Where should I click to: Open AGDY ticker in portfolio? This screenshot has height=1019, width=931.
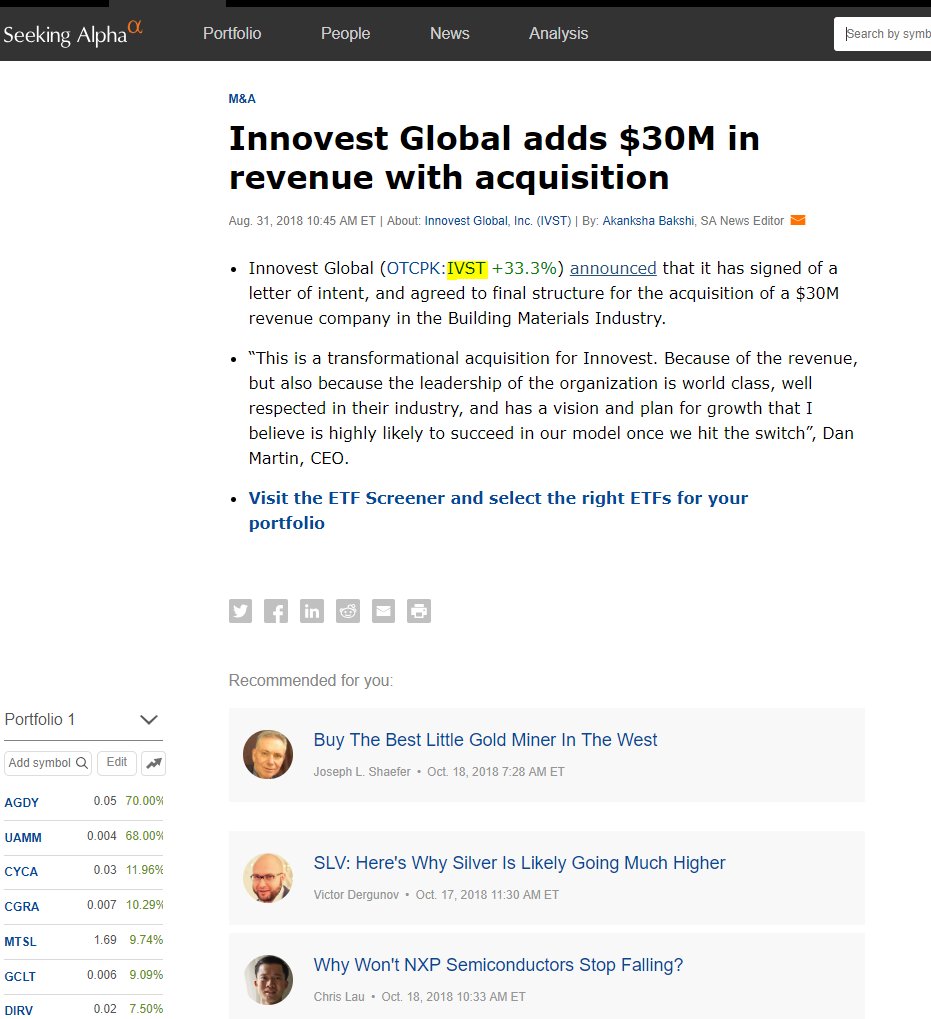click(21, 803)
